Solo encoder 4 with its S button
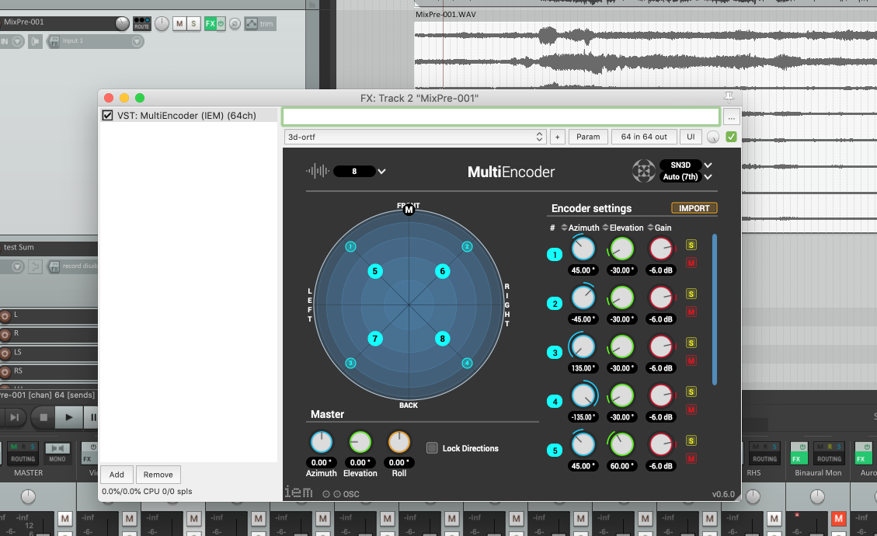The width and height of the screenshot is (877, 536). (x=691, y=392)
